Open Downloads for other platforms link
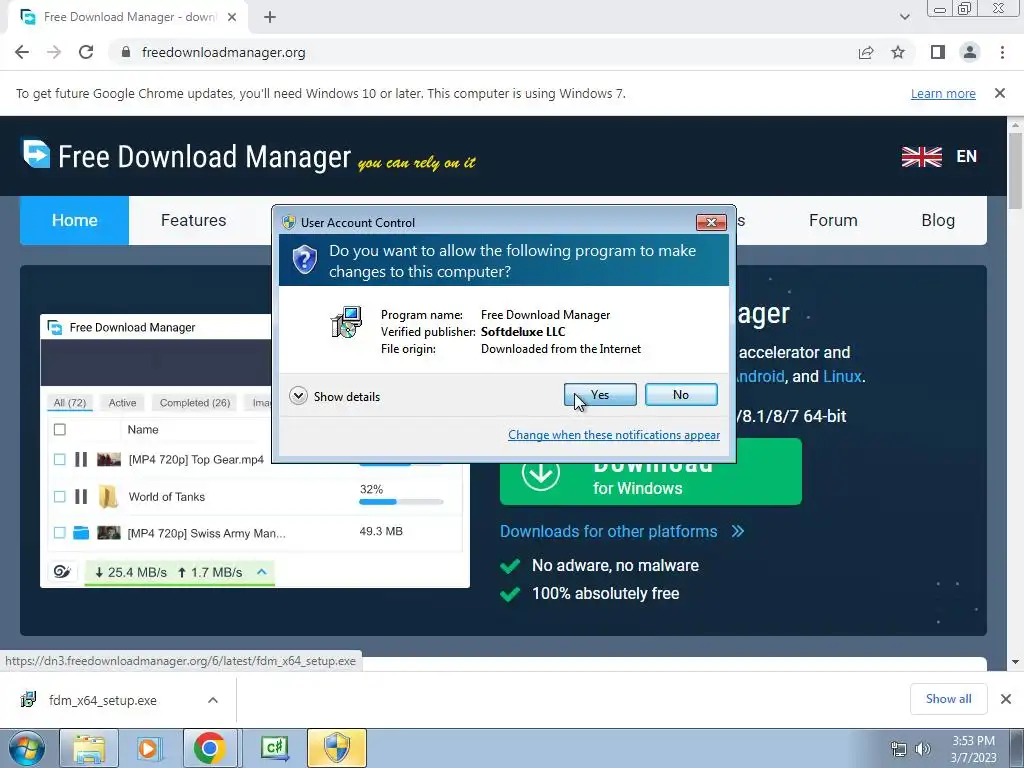The height and width of the screenshot is (768, 1024). (x=622, y=531)
